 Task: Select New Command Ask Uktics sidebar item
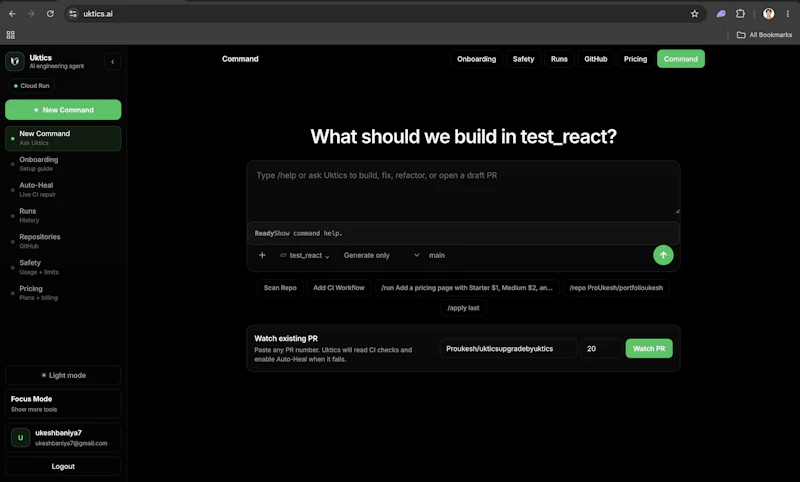pyautogui.click(x=63, y=138)
